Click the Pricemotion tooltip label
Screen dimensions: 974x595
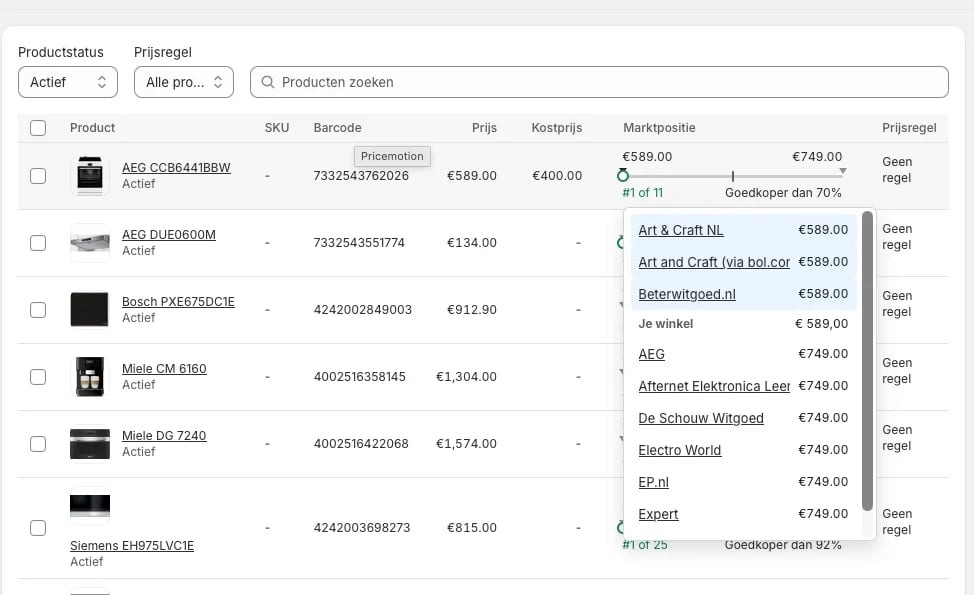pos(392,157)
